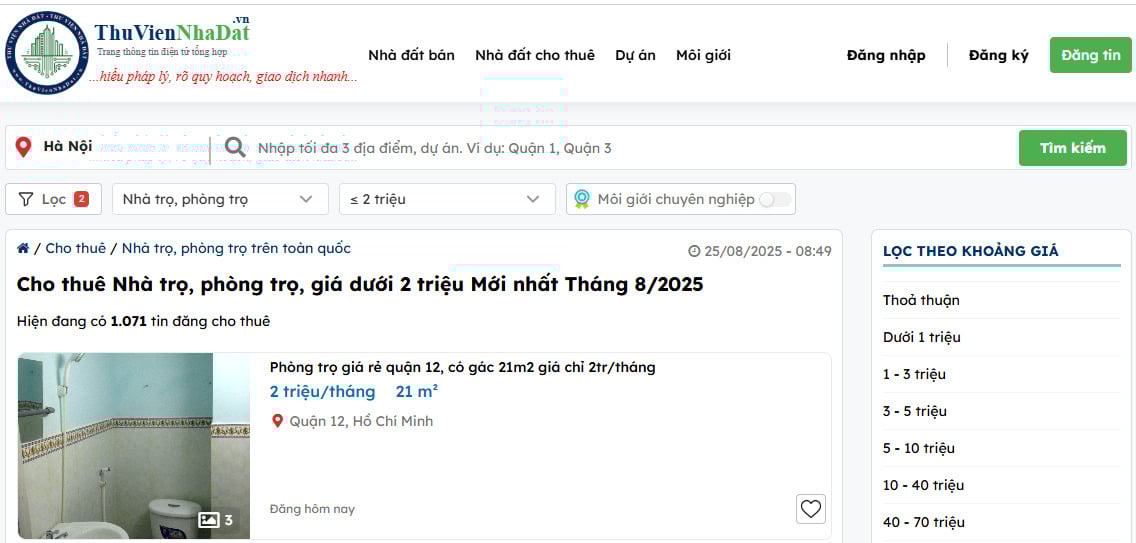Click the funnel filter icon
The image size is (1136, 543).
pyautogui.click(x=25, y=199)
